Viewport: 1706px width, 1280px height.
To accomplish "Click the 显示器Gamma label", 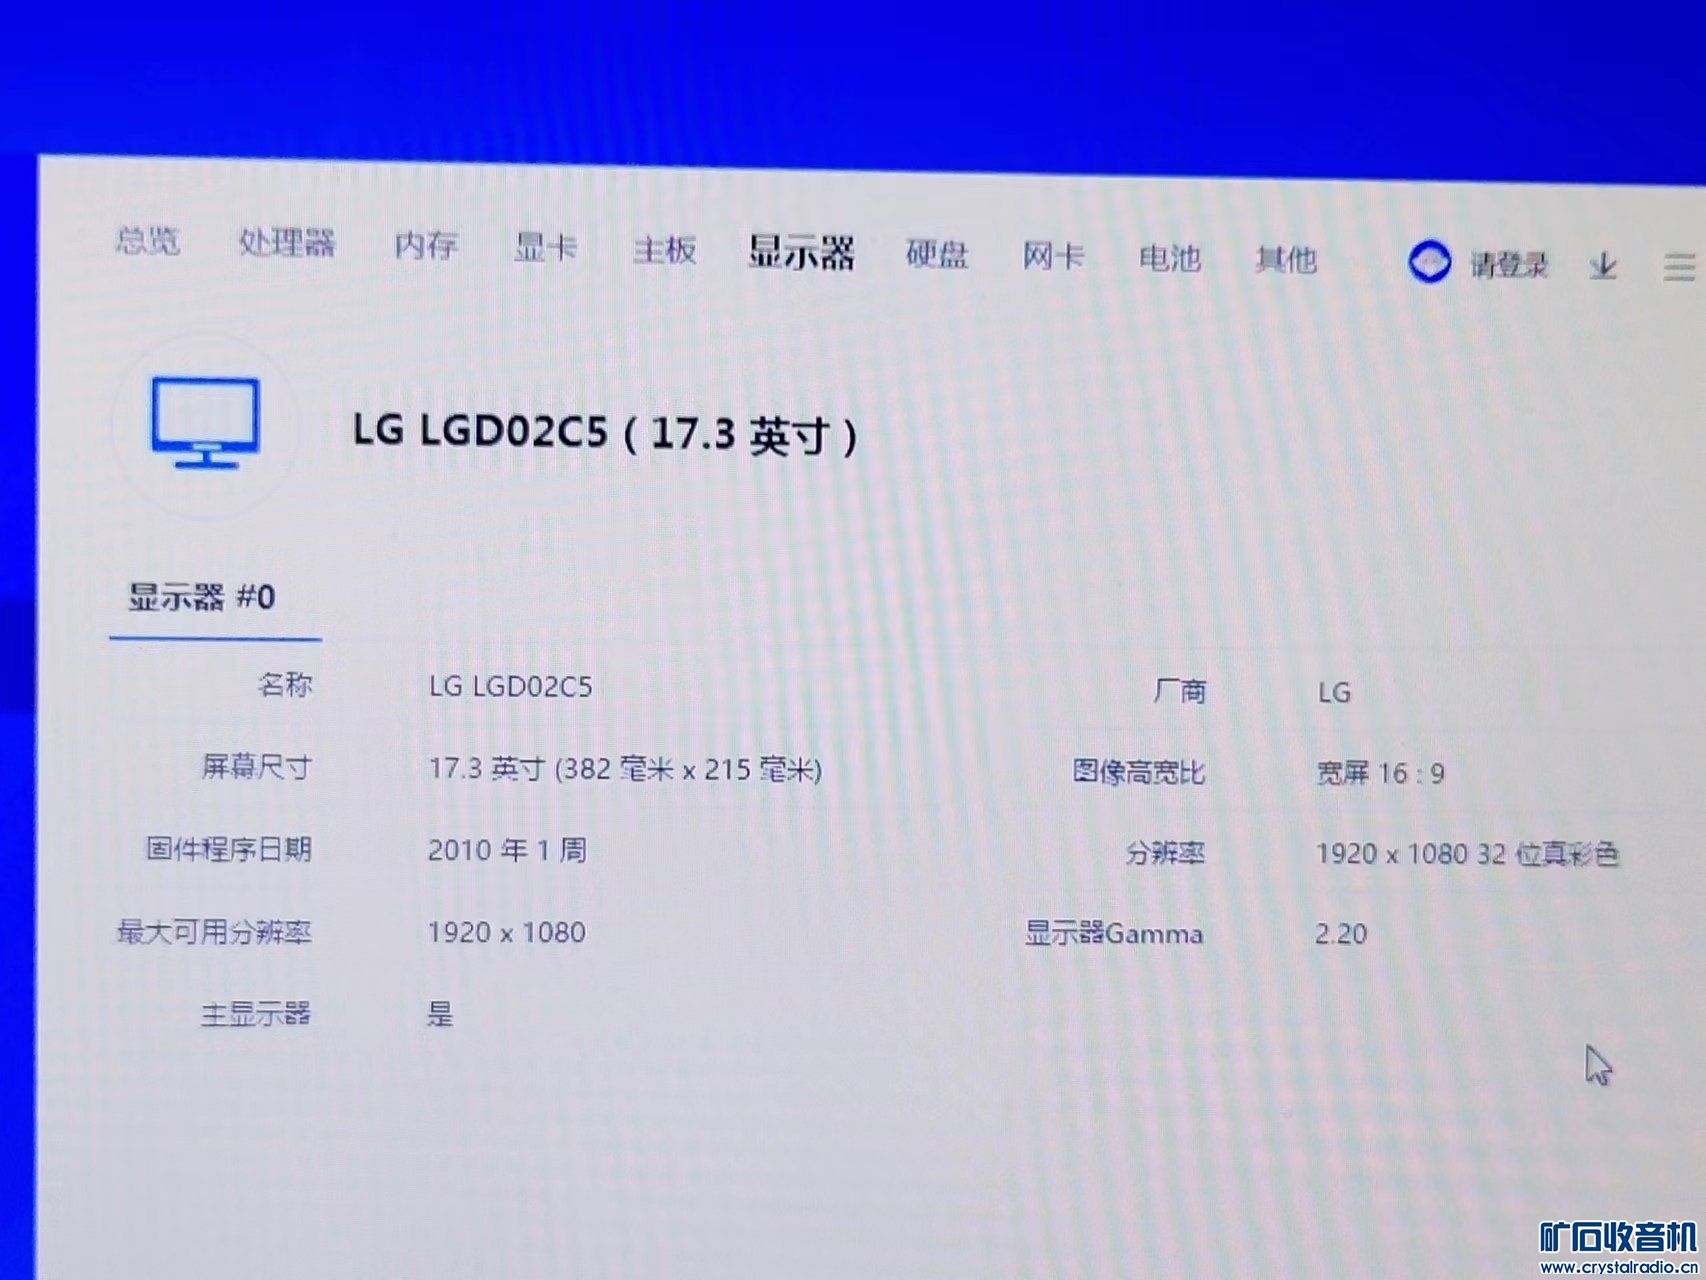I will click(x=1114, y=933).
